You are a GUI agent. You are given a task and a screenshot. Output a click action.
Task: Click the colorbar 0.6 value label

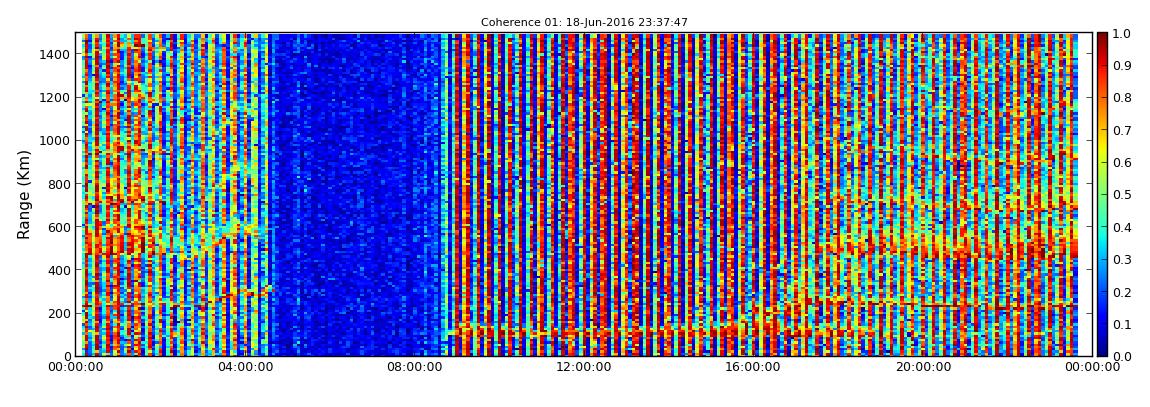point(1121,163)
